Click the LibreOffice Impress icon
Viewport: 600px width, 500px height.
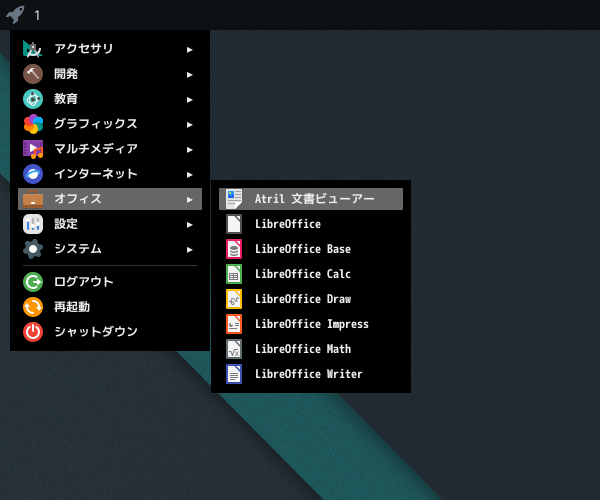[x=234, y=324]
